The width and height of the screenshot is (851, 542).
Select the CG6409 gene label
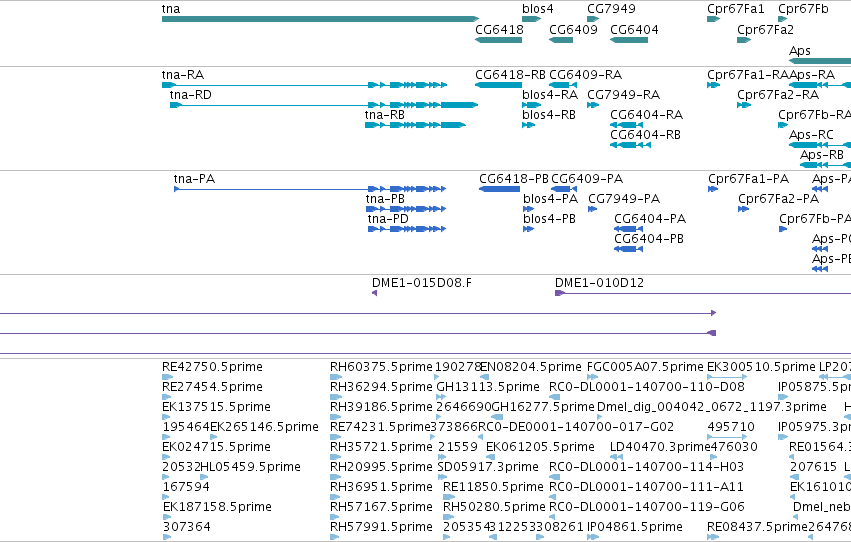tap(573, 30)
